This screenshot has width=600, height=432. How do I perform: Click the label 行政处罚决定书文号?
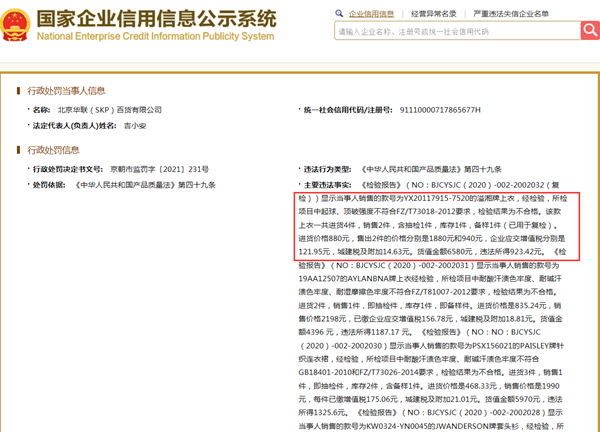point(68,169)
